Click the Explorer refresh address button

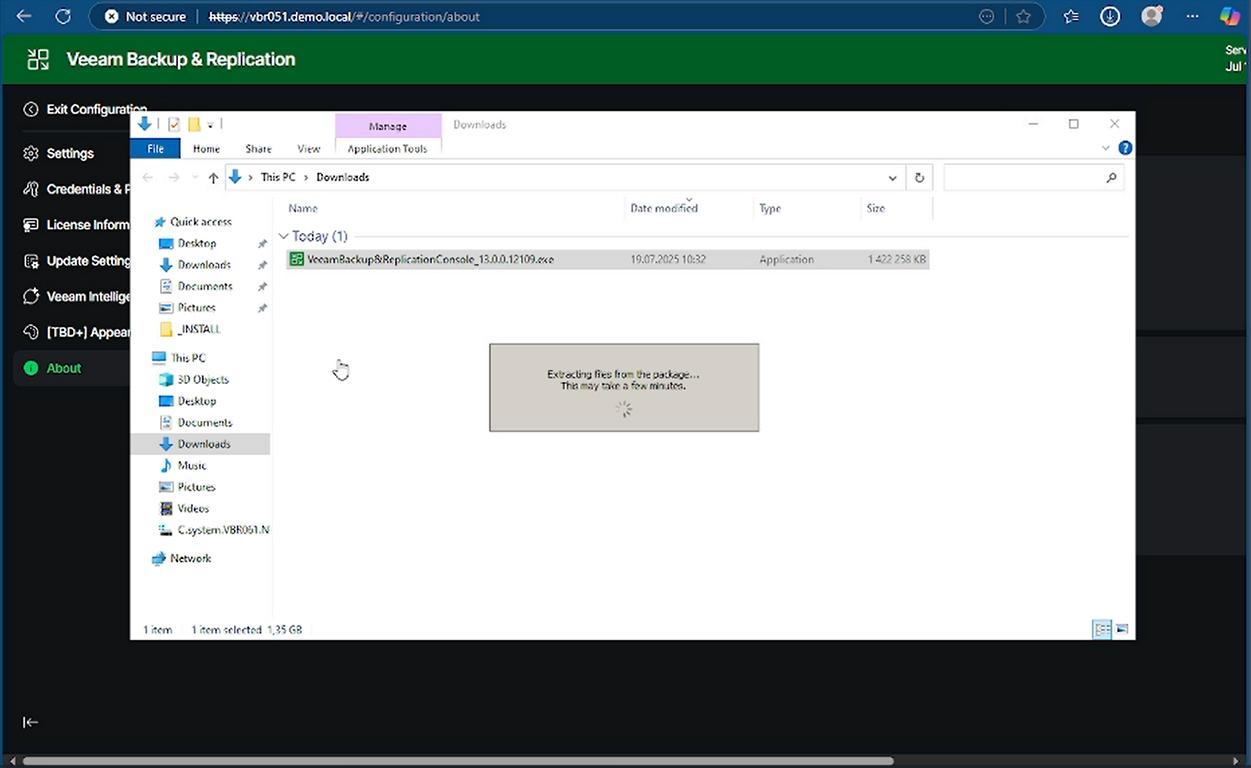point(919,177)
